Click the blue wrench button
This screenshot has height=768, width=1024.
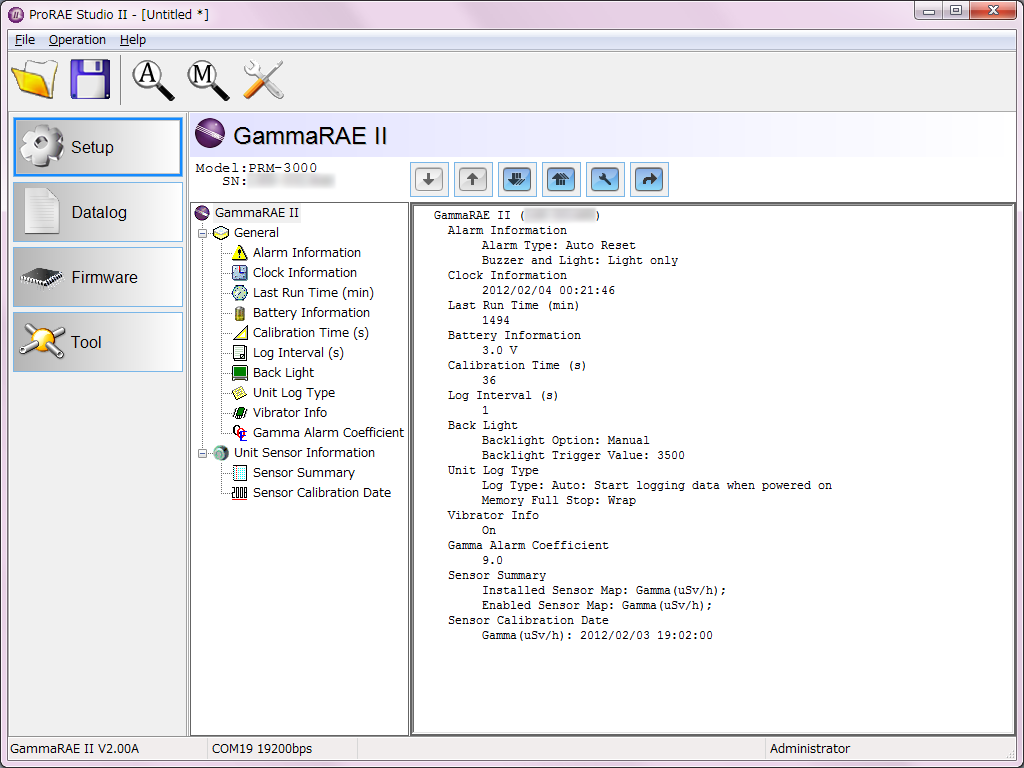[x=605, y=179]
